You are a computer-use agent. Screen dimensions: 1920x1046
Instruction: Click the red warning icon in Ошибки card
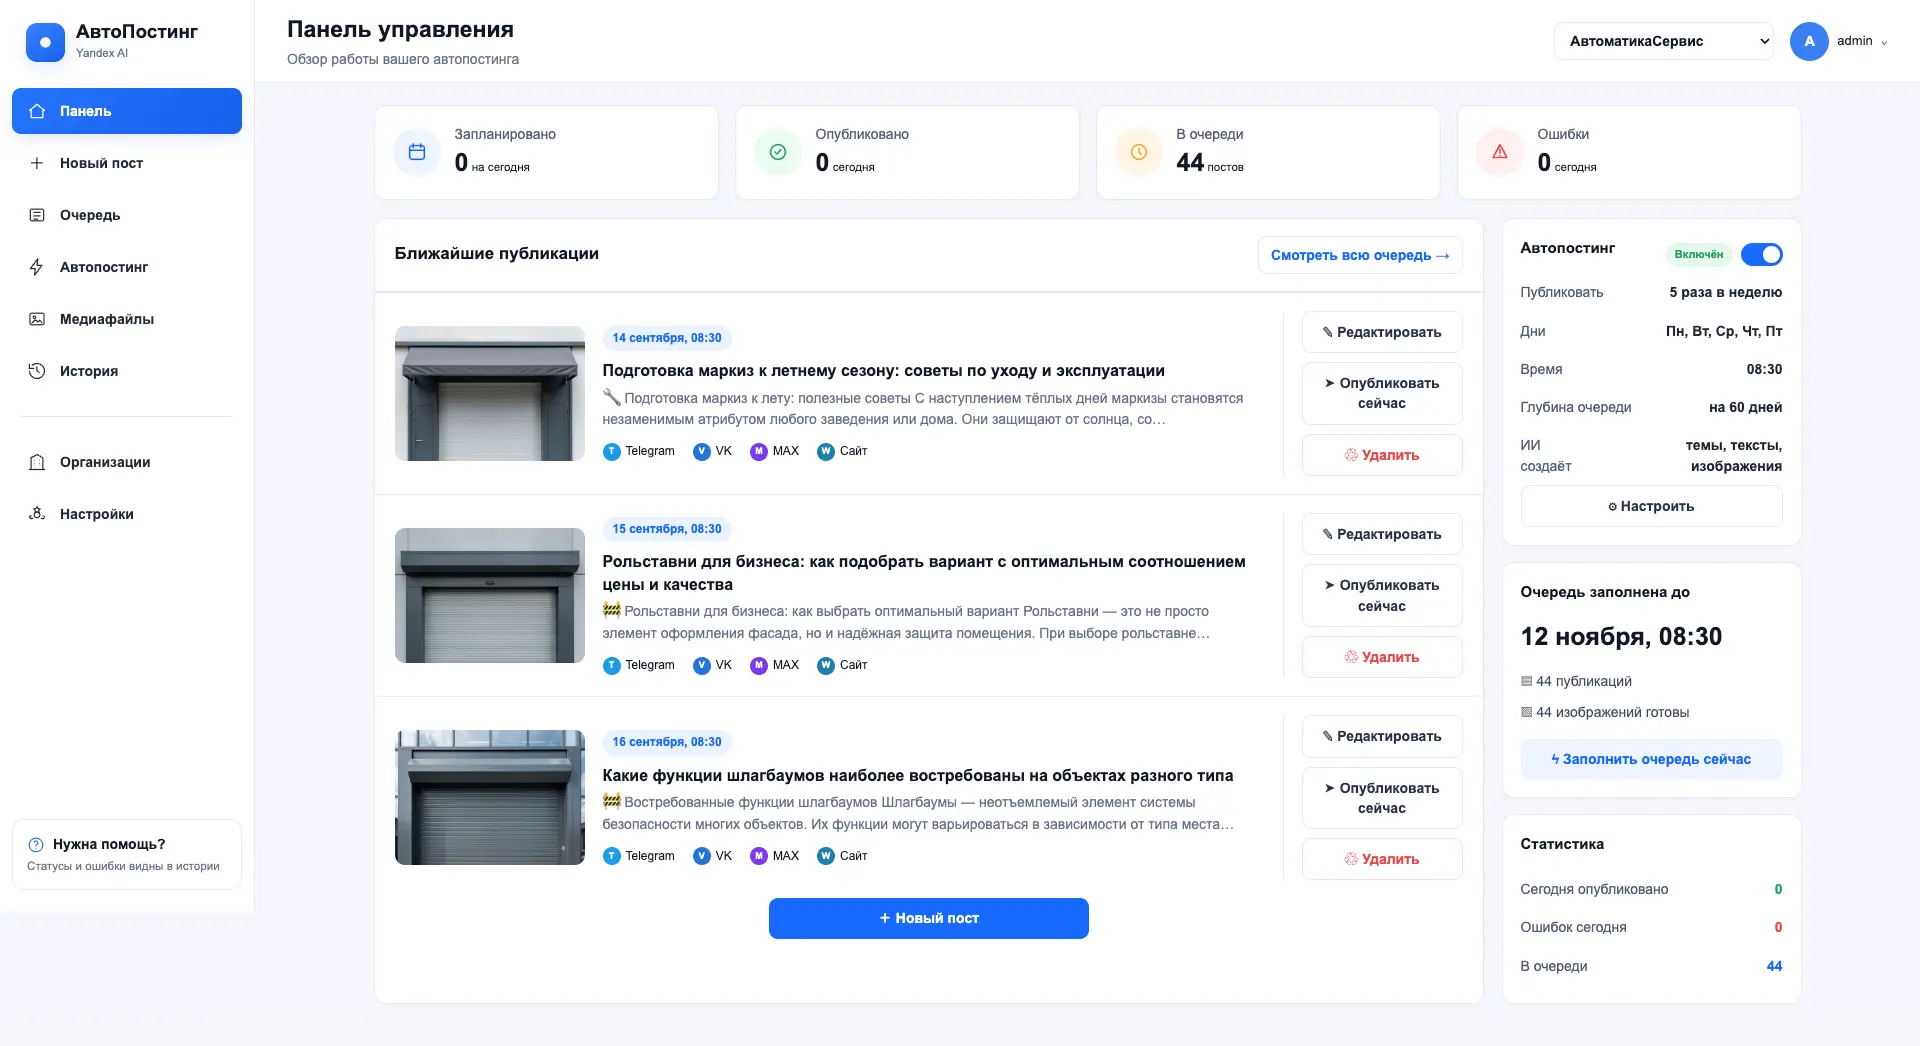(1500, 152)
